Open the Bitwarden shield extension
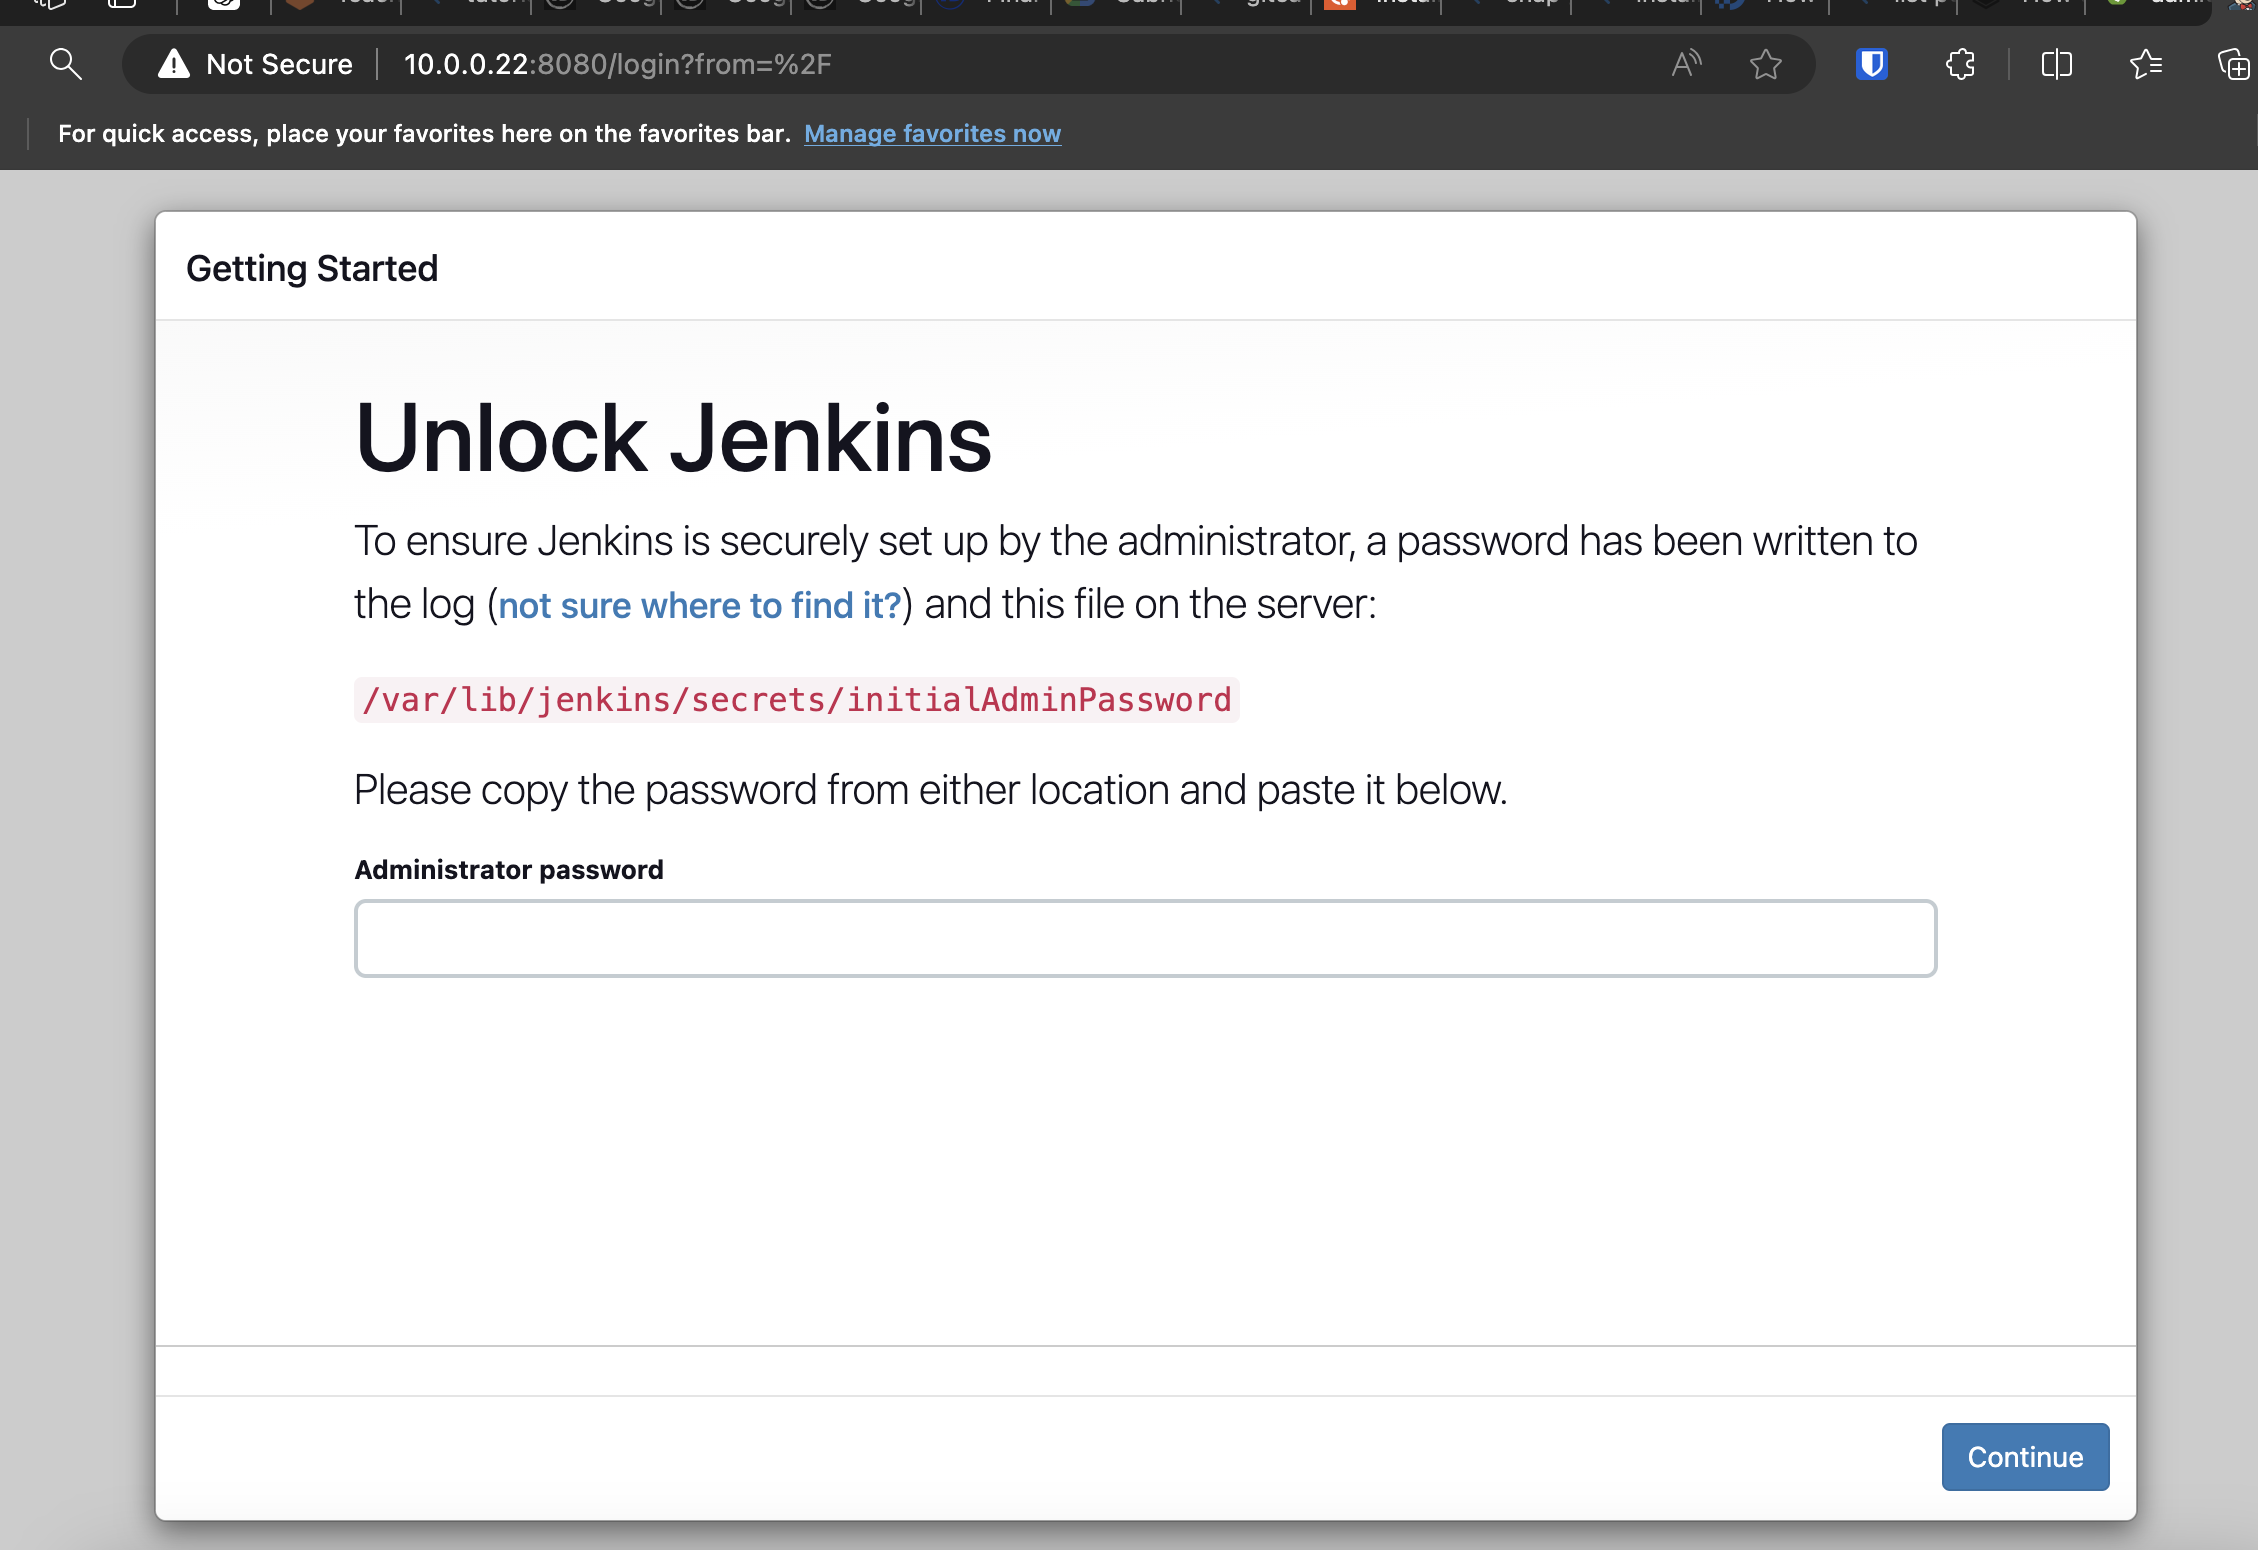The height and width of the screenshot is (1550, 2258). pos(1871,64)
